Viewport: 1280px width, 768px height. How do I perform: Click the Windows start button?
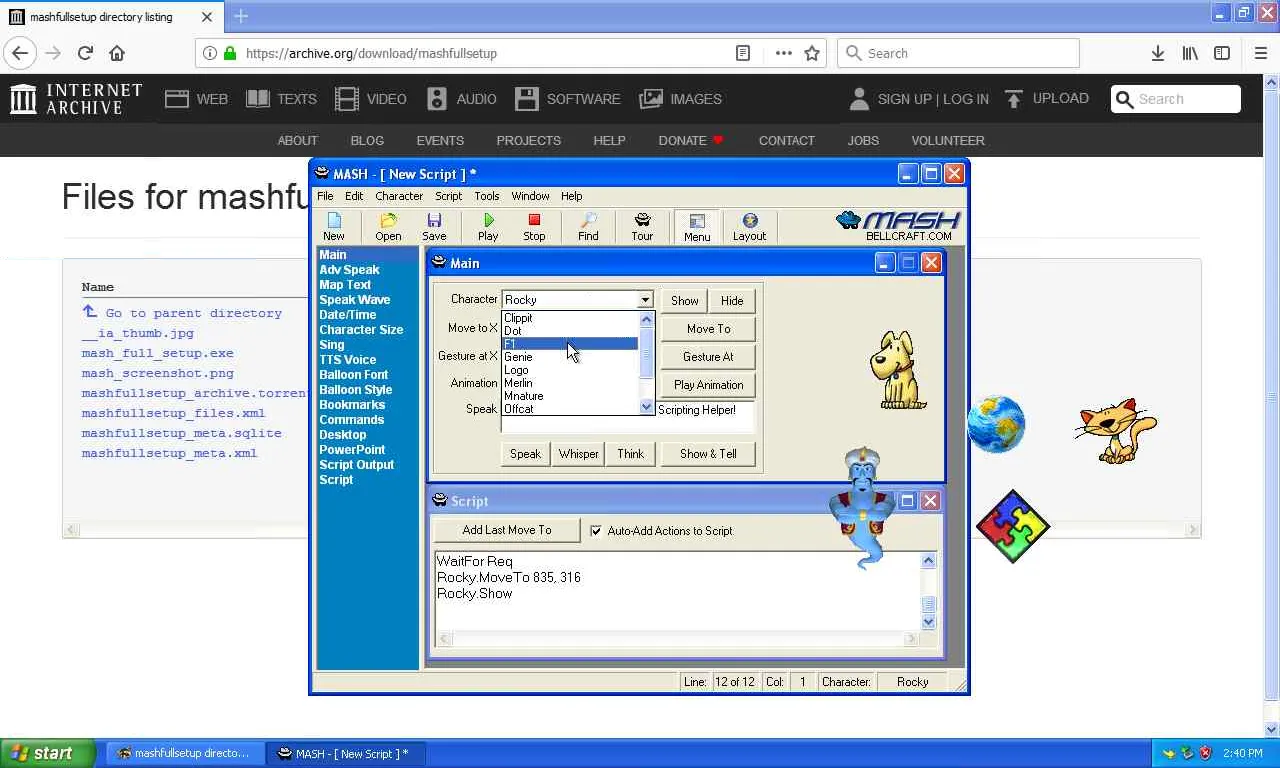[48, 753]
